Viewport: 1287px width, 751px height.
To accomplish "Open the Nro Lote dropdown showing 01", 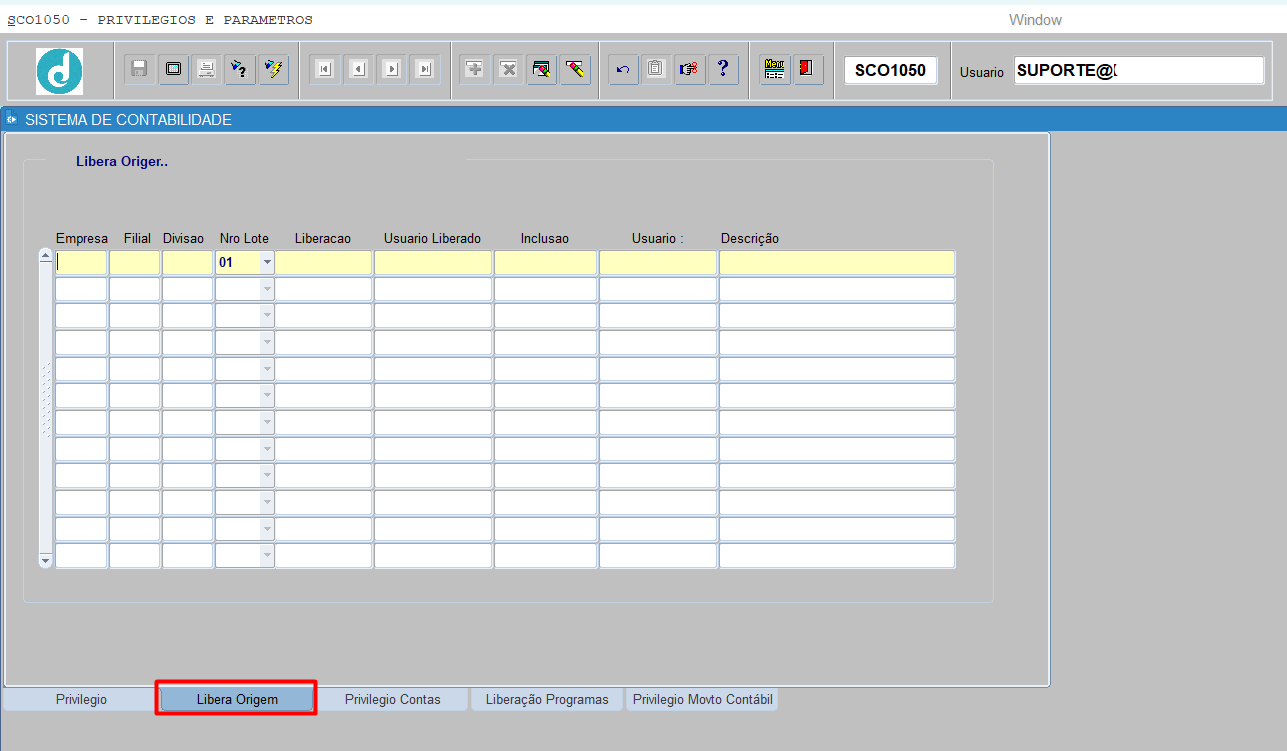I will (x=267, y=262).
